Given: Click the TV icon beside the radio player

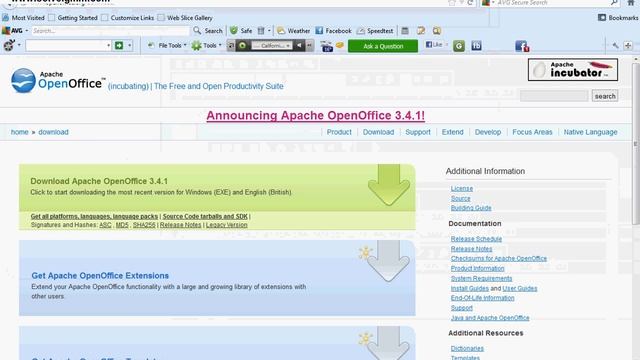Looking at the screenshot, I should [x=327, y=46].
